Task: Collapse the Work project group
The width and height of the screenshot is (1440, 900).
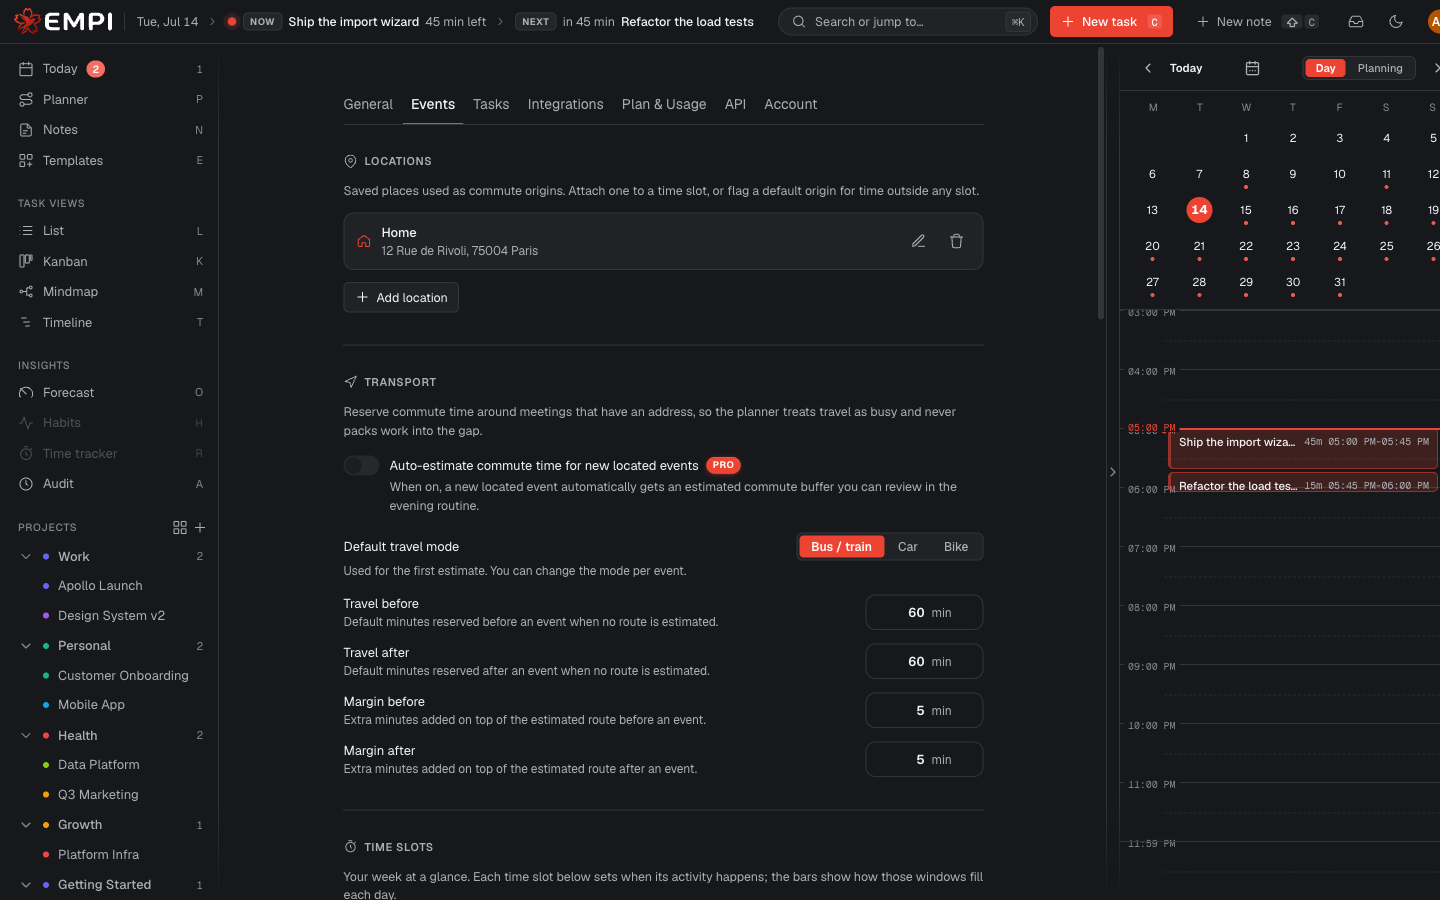Action: [x=26, y=556]
